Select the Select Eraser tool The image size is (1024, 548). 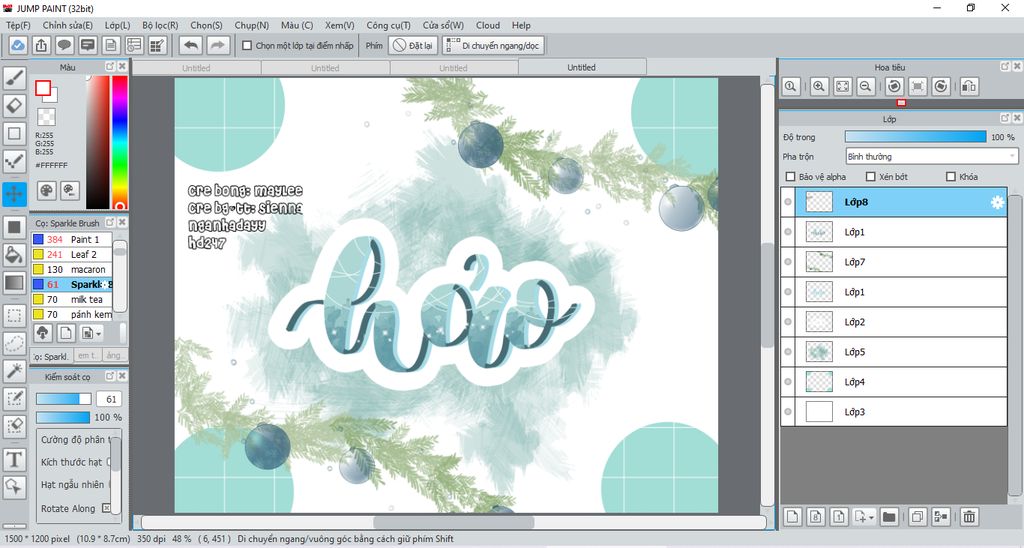14,426
